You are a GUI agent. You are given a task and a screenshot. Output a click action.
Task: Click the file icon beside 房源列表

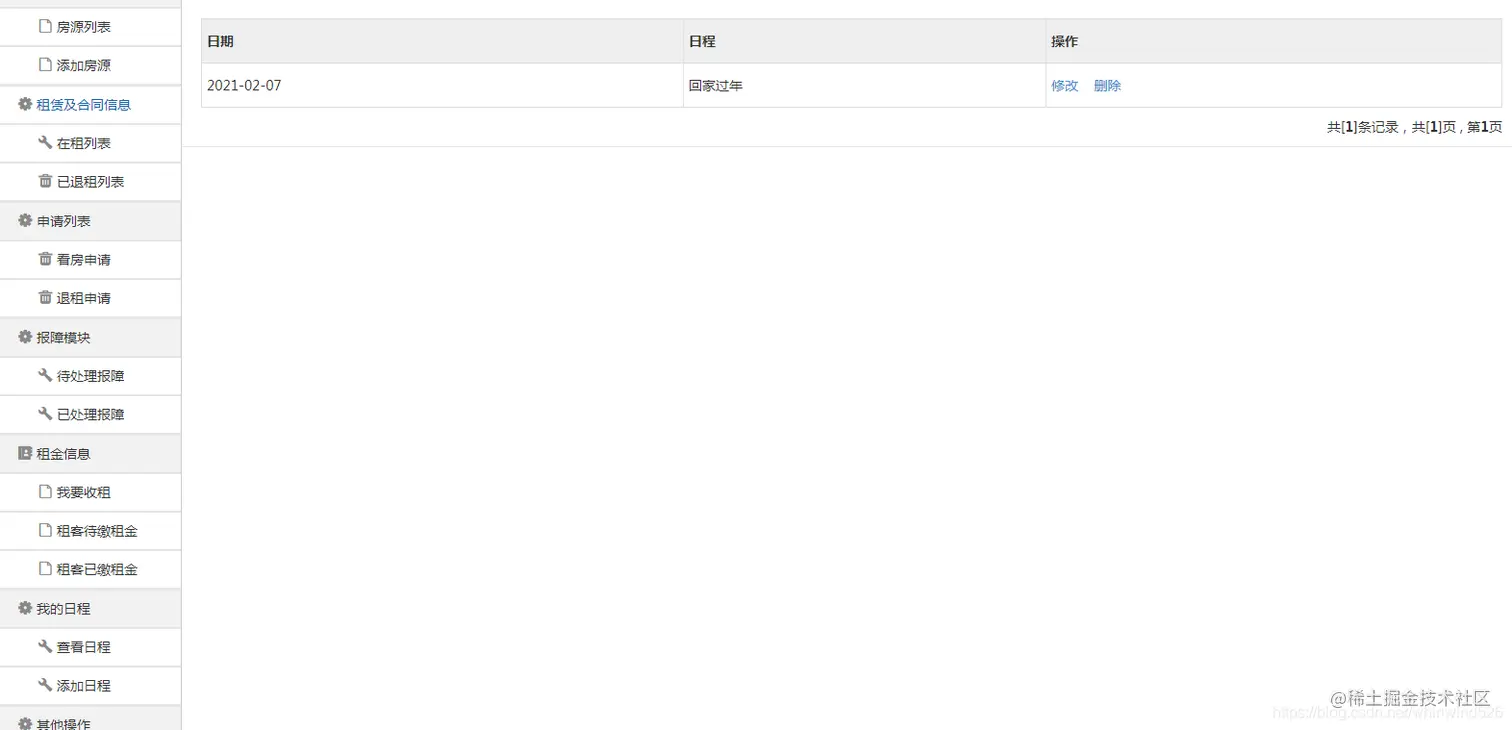(x=44, y=27)
